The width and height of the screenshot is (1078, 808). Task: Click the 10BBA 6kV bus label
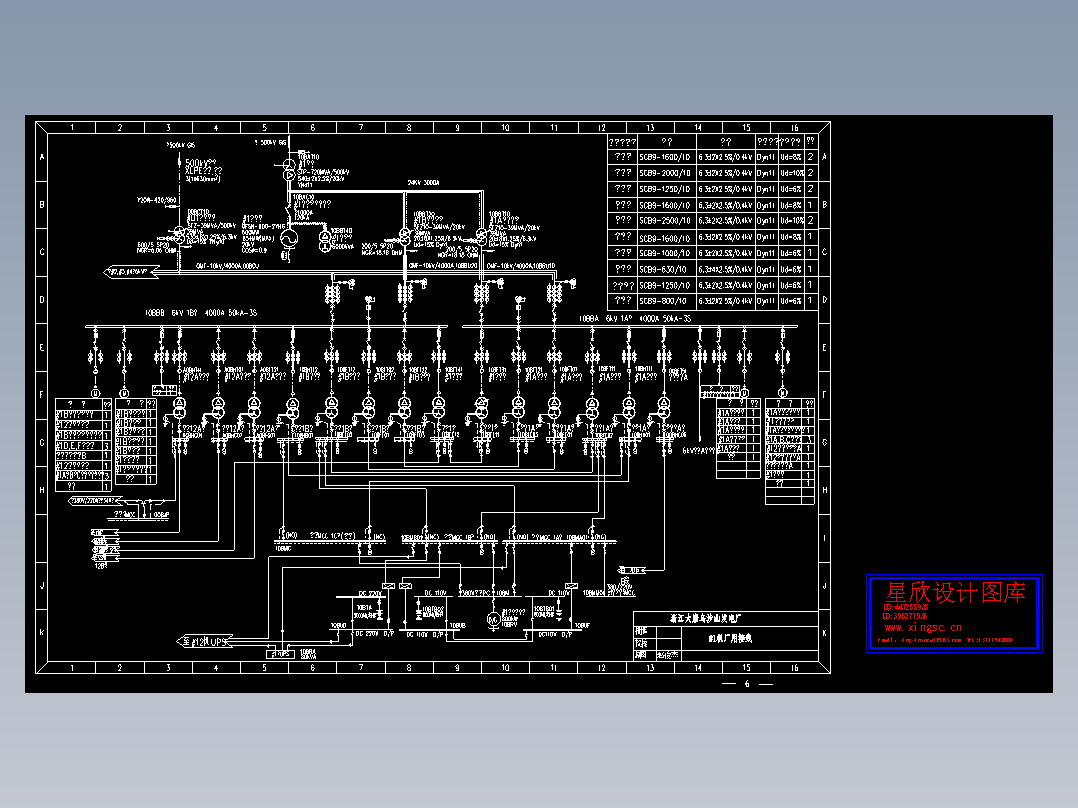point(635,319)
